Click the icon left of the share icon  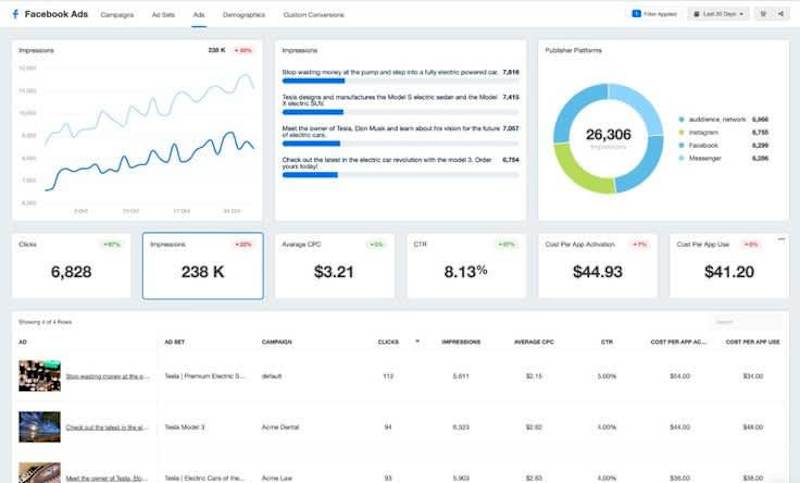click(x=763, y=14)
